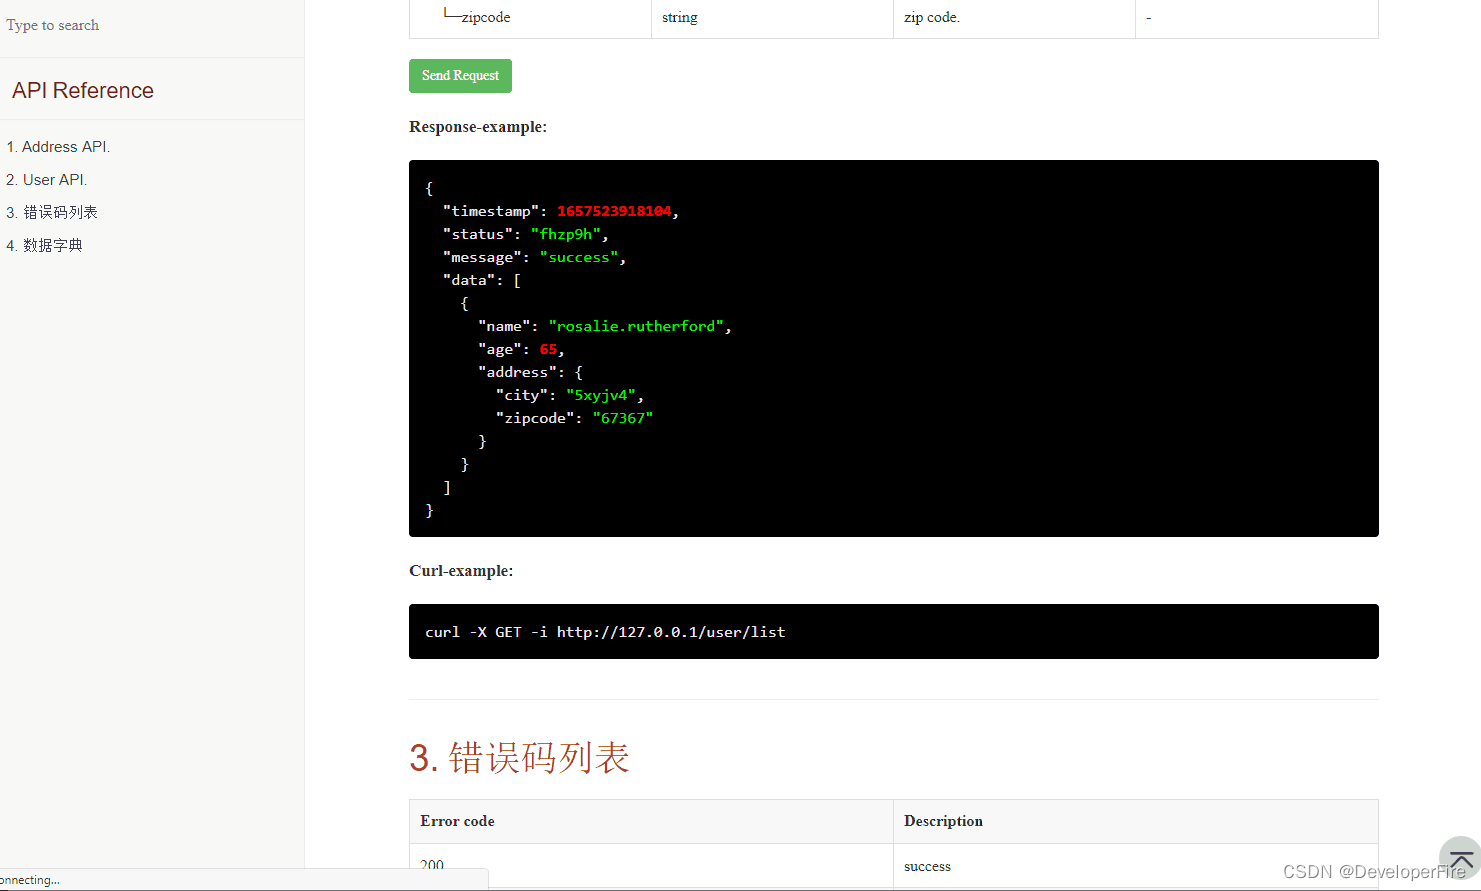This screenshot has width=1481, height=891.
Task: Click the "data" key in response JSON
Action: click(469, 280)
